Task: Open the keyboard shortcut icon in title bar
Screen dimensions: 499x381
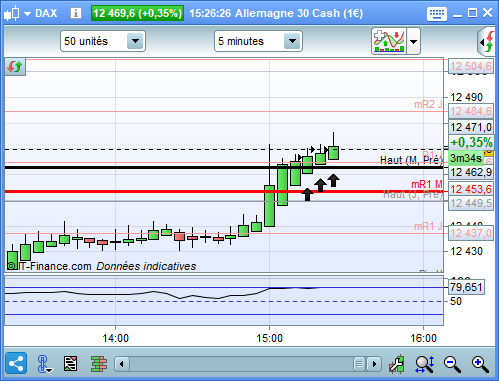Action: click(x=437, y=14)
